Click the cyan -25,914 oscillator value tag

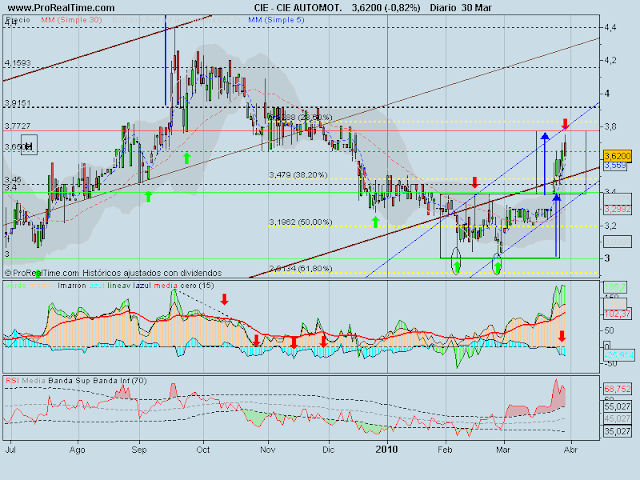tap(619, 356)
